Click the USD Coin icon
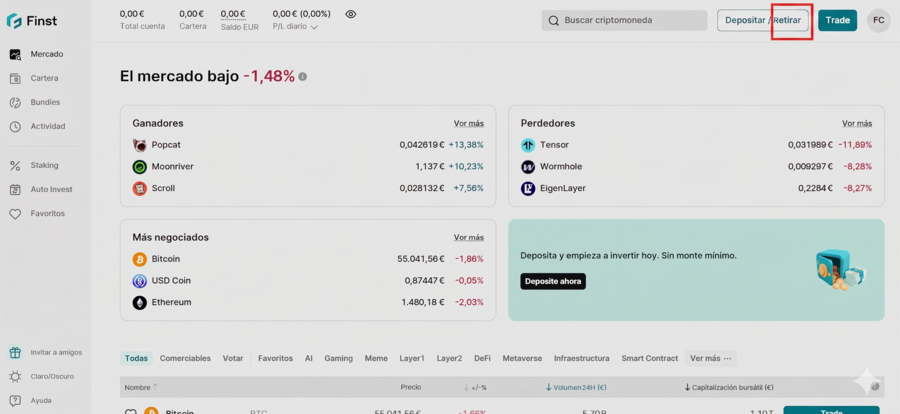The image size is (900, 414). [x=139, y=281]
